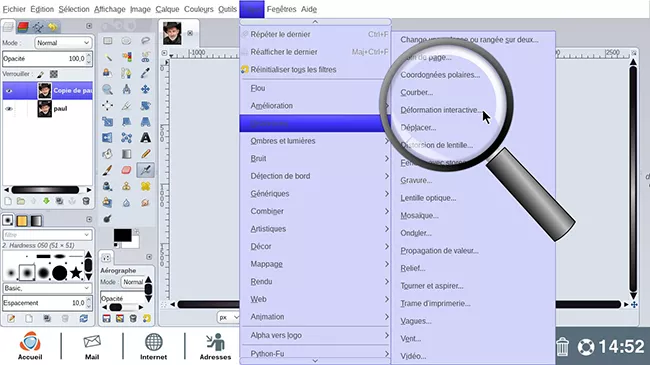Select the Eraser tool
The image size is (650, 365).
tap(126, 170)
